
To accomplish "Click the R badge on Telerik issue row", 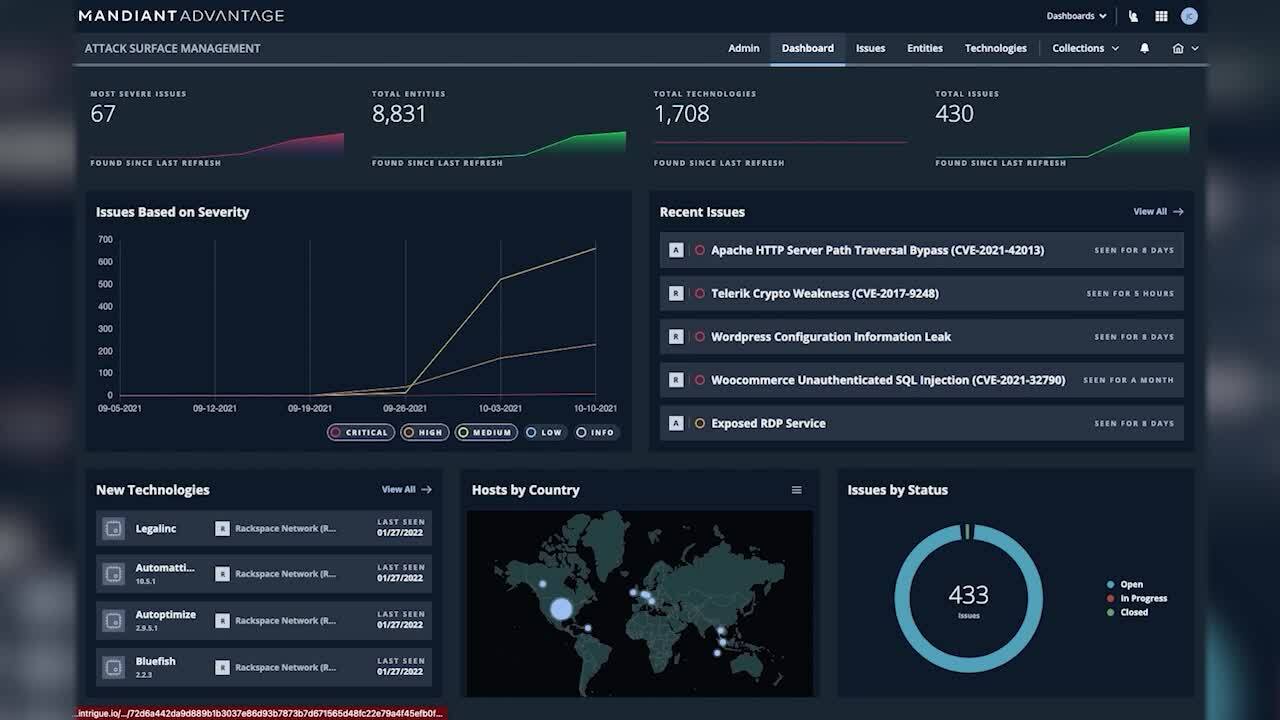I will tap(676, 293).
